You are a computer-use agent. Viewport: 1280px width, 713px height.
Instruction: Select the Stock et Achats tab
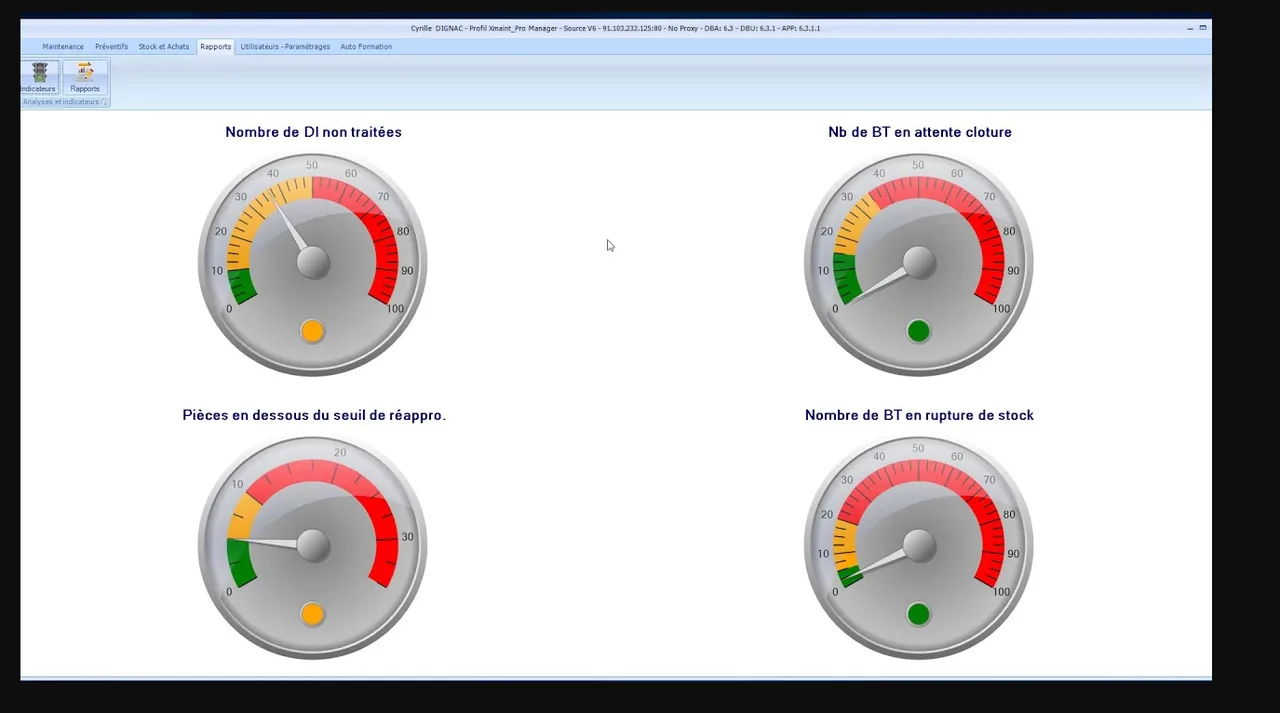[164, 47]
